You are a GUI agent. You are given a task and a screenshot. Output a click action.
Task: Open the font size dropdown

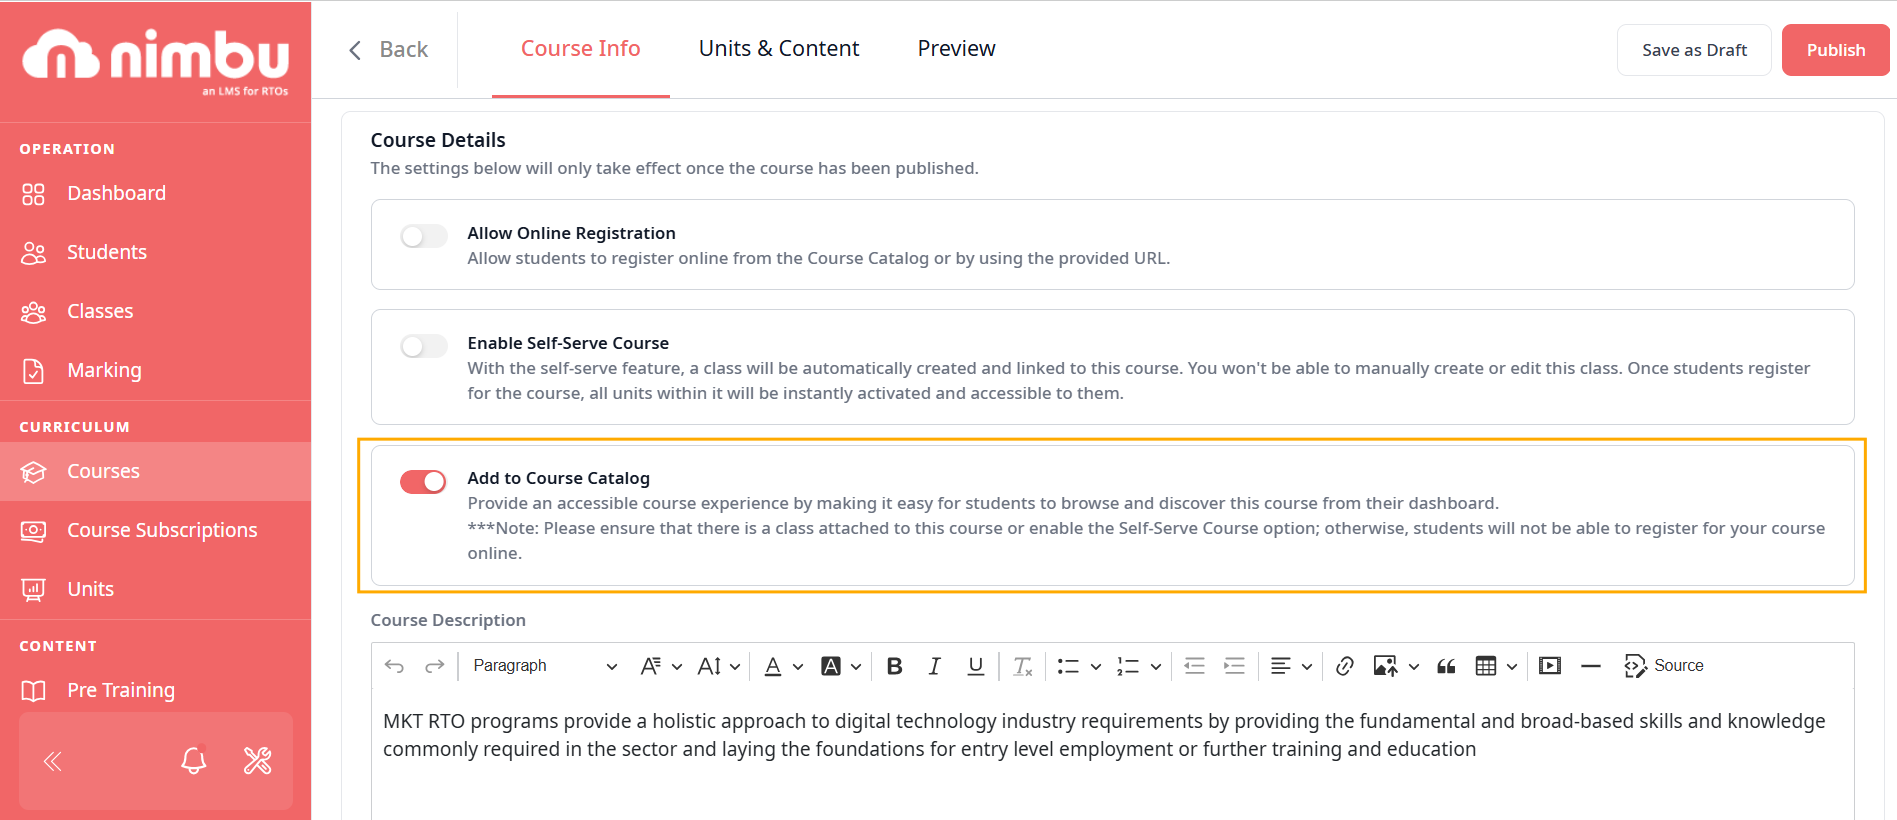point(718,666)
